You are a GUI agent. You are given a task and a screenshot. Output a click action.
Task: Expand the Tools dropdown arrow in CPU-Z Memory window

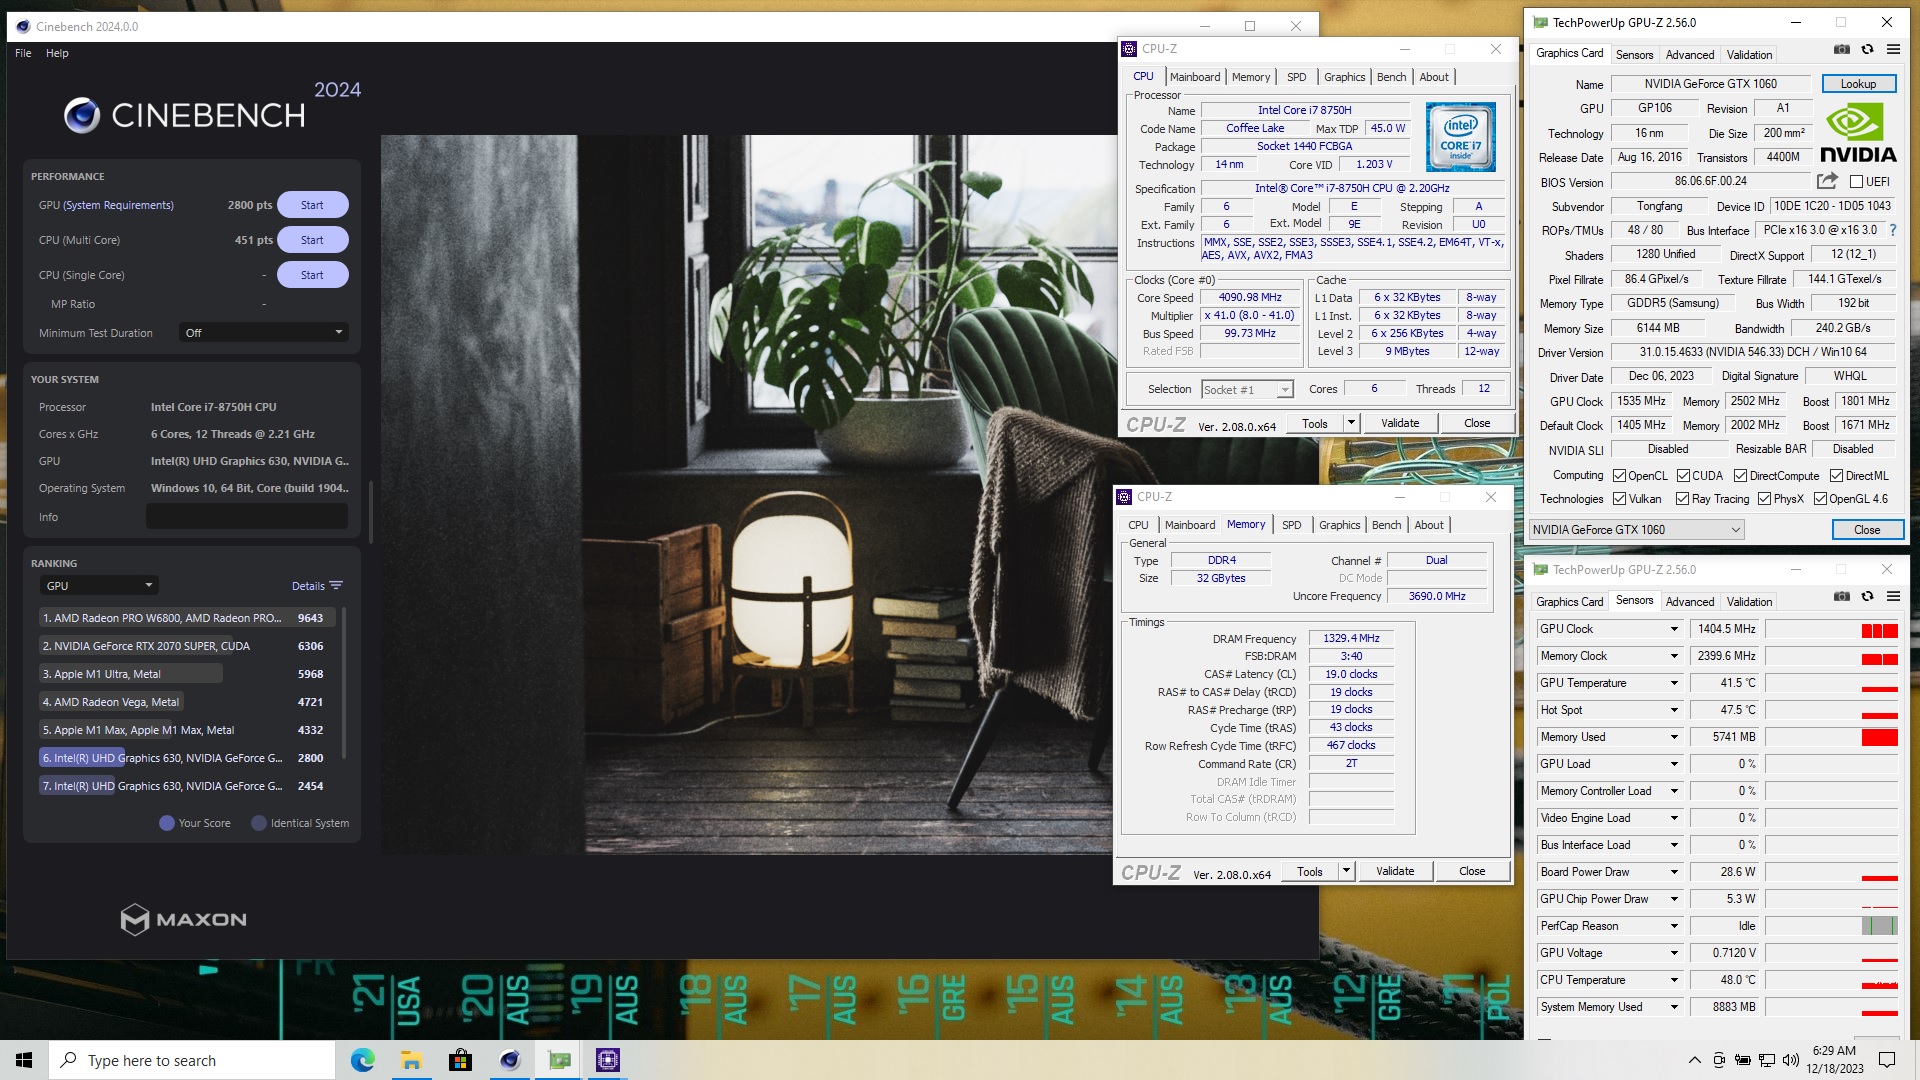(x=1346, y=871)
